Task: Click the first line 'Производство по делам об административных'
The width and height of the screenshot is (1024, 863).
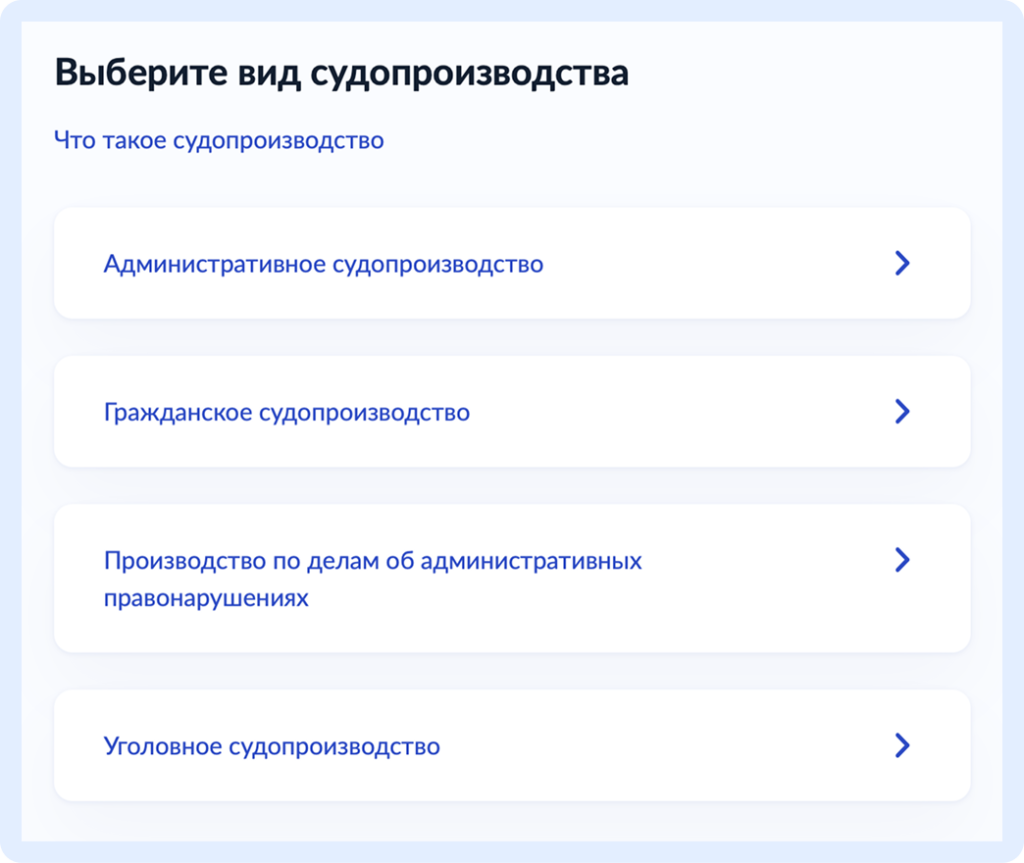Action: tap(372, 561)
